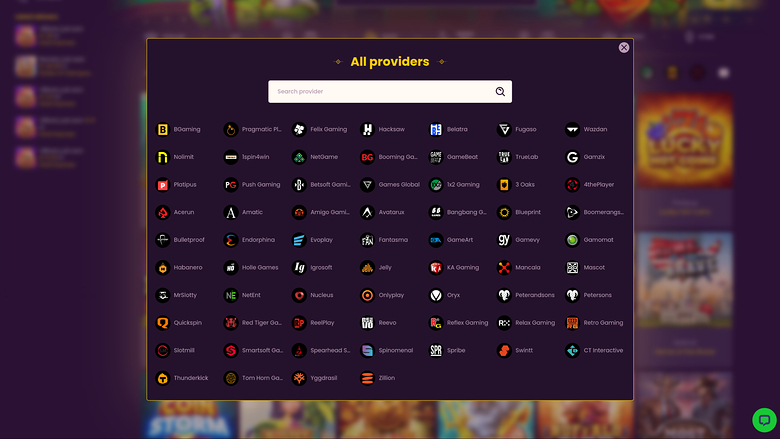Select the Reevo text label
Viewport: 780px width, 439px height.
pyautogui.click(x=388, y=323)
